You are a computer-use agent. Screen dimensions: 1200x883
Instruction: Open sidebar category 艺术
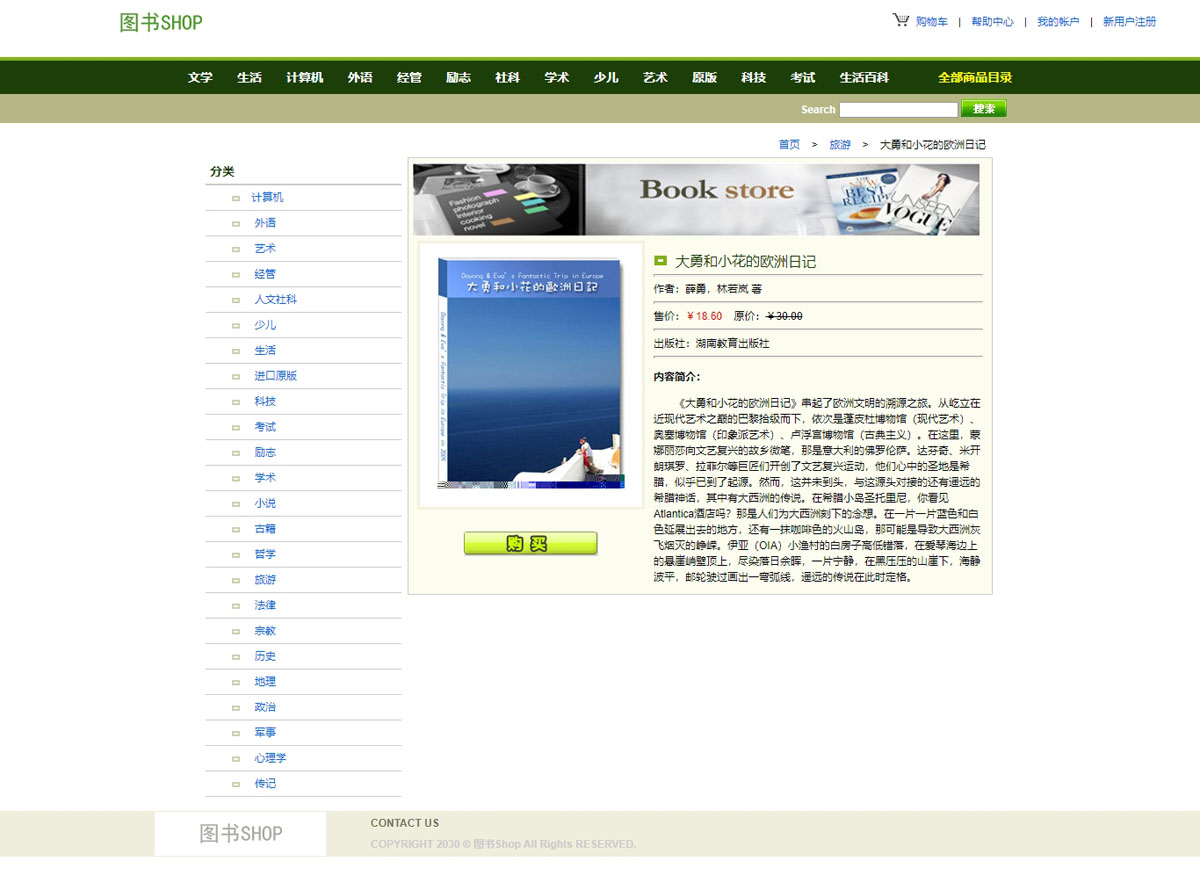pyautogui.click(x=265, y=249)
